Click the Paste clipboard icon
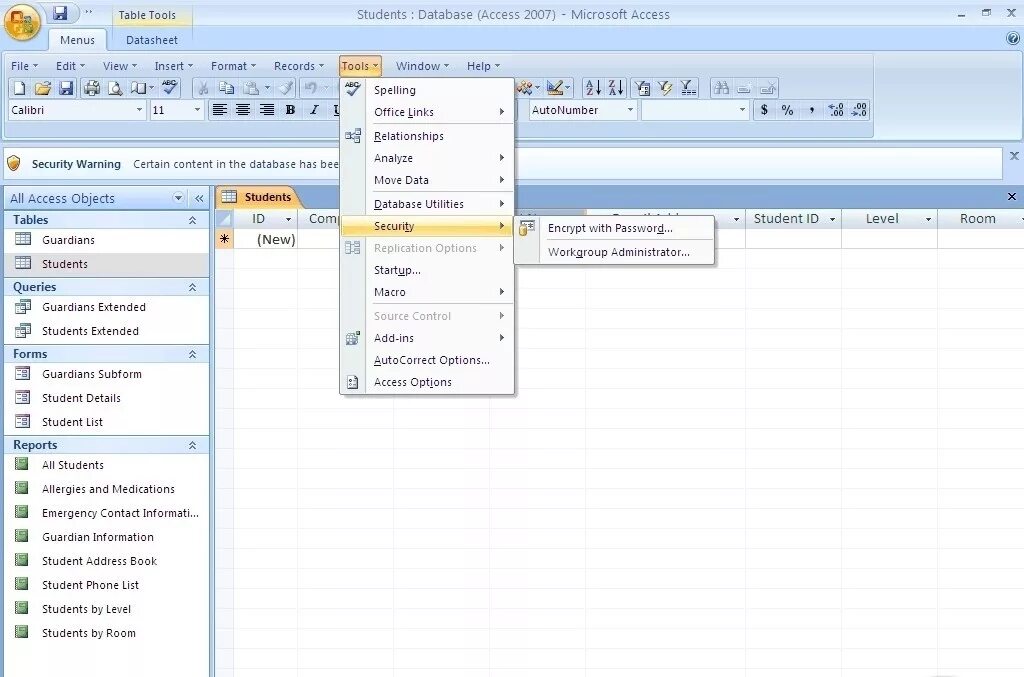Viewport: 1024px width, 677px height. [x=251, y=88]
